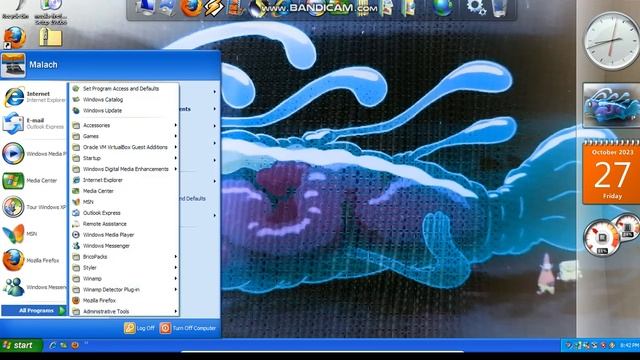Click the red shield tray icon
The height and width of the screenshot is (360, 640).
click(603, 346)
